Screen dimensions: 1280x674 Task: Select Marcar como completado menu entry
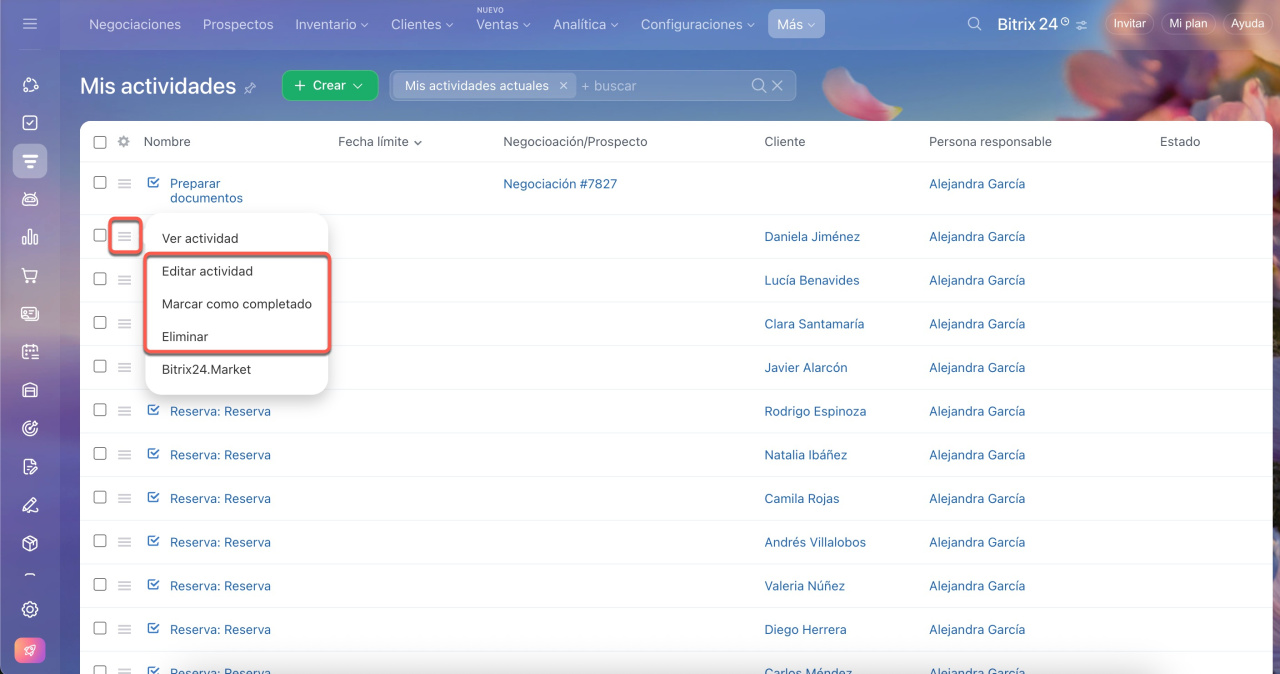pos(237,304)
